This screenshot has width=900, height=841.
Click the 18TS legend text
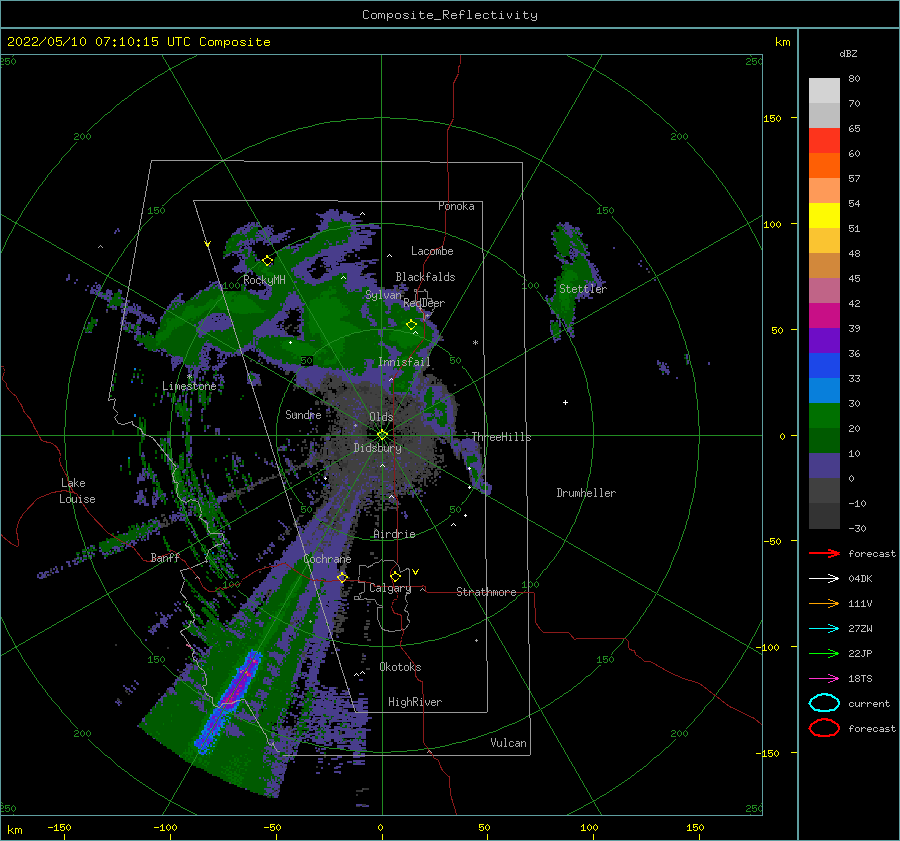(860, 679)
